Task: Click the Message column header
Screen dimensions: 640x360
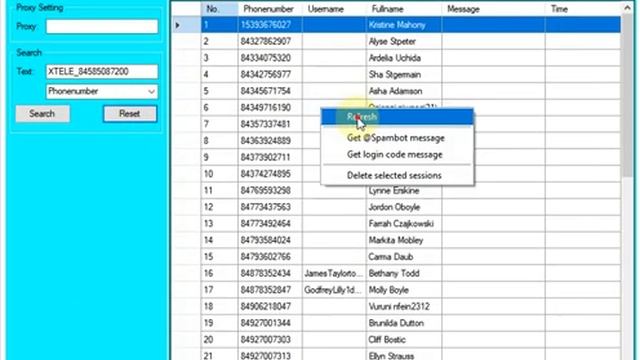Action: pyautogui.click(x=493, y=9)
